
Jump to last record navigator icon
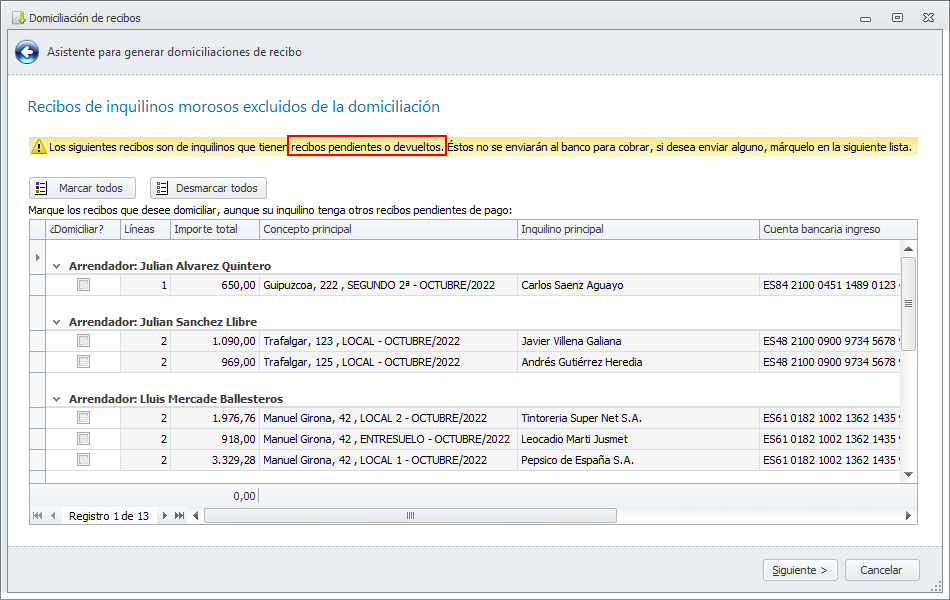click(x=179, y=516)
